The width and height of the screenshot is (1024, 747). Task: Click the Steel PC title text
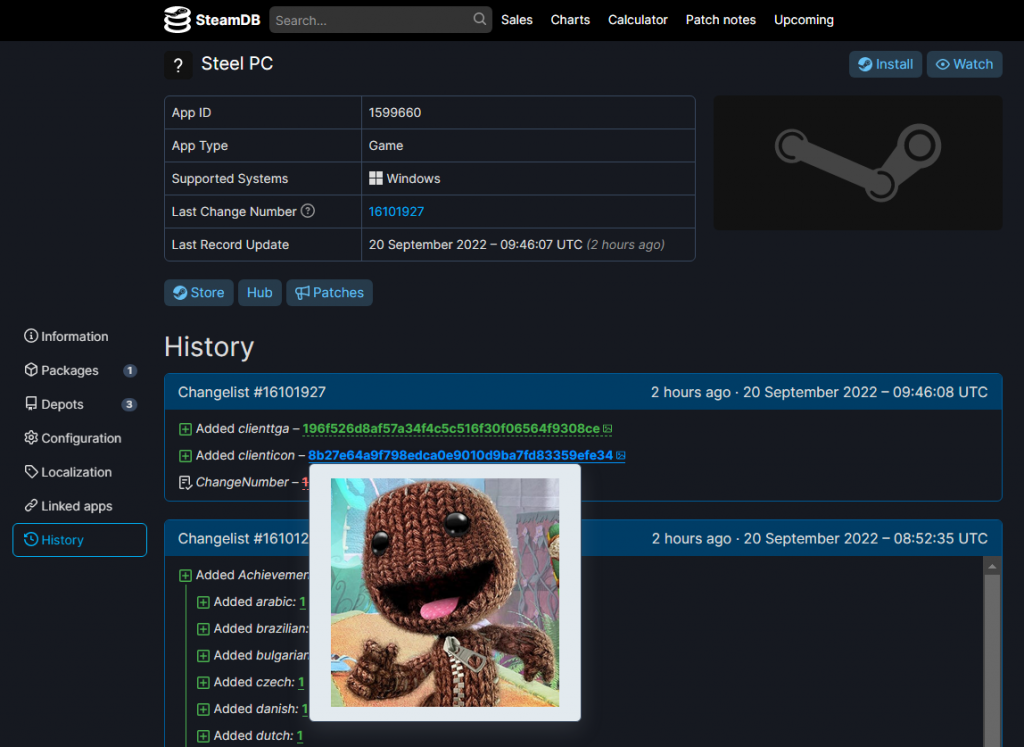point(237,63)
